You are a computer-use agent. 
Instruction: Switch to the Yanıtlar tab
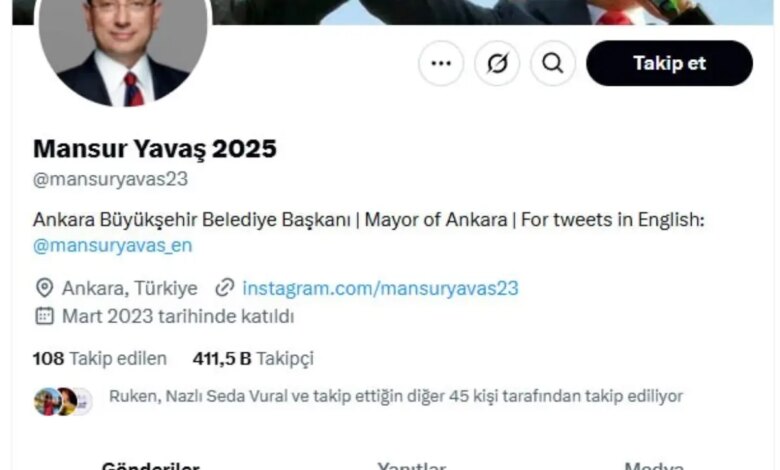pyautogui.click(x=411, y=466)
